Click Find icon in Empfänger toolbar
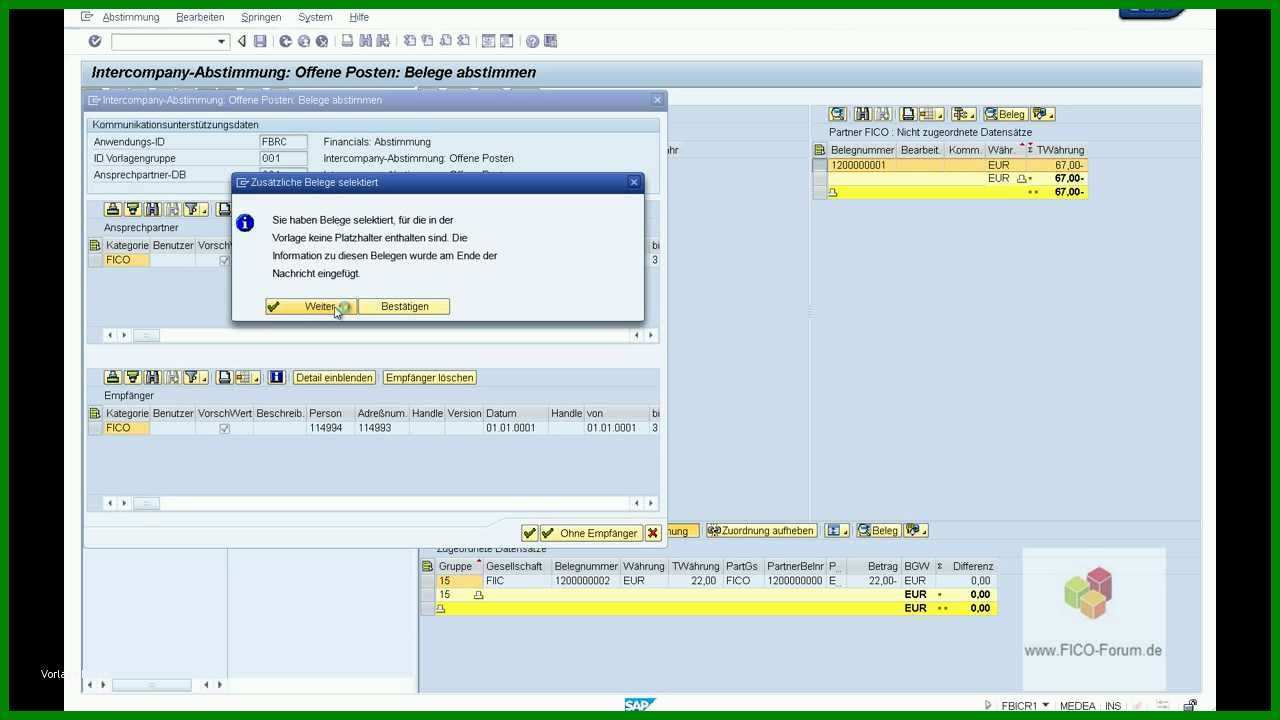Viewport: 1280px width, 720px height. (152, 377)
